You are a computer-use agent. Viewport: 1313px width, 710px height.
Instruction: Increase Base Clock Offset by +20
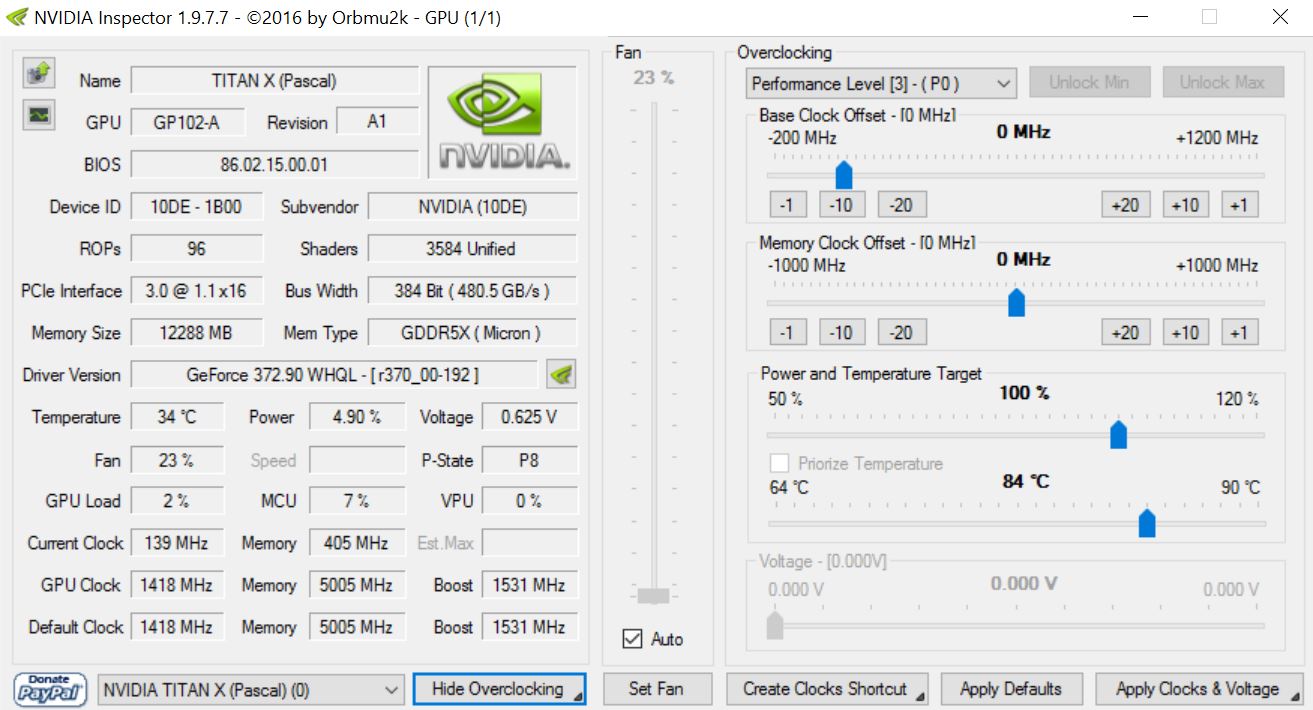click(1125, 205)
